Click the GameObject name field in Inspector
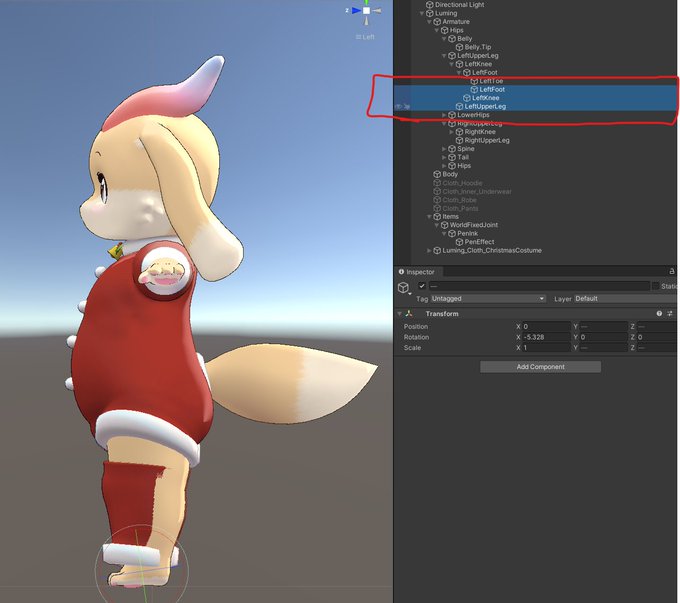This screenshot has width=680, height=603. (539, 285)
